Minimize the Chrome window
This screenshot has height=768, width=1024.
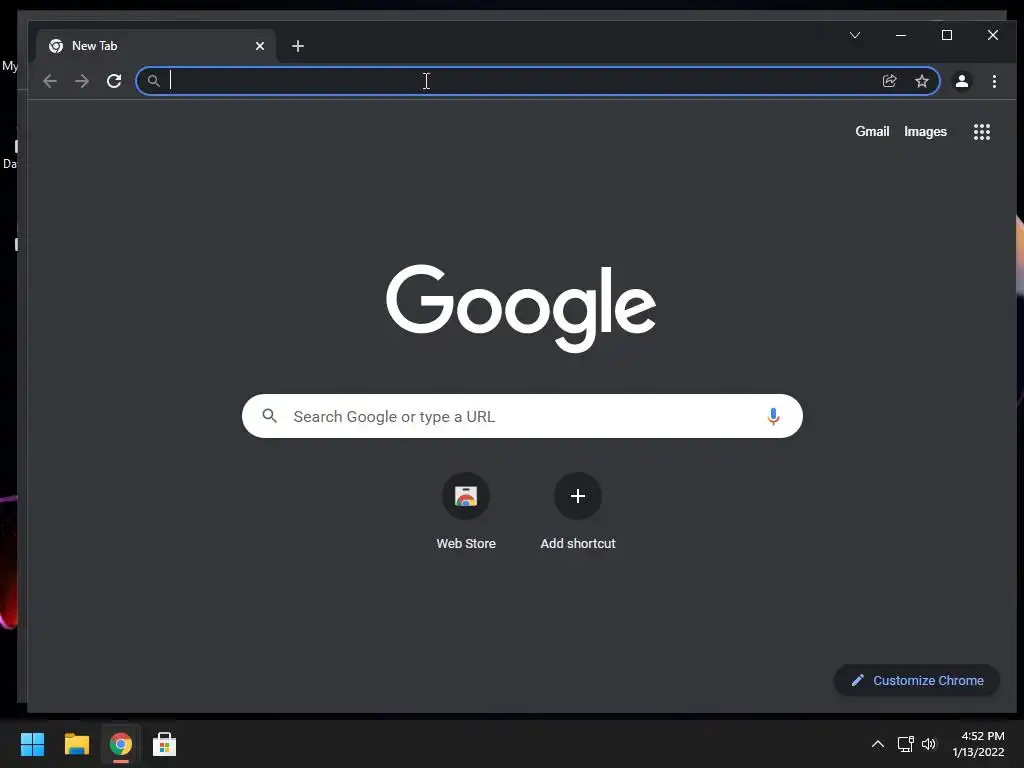901,35
